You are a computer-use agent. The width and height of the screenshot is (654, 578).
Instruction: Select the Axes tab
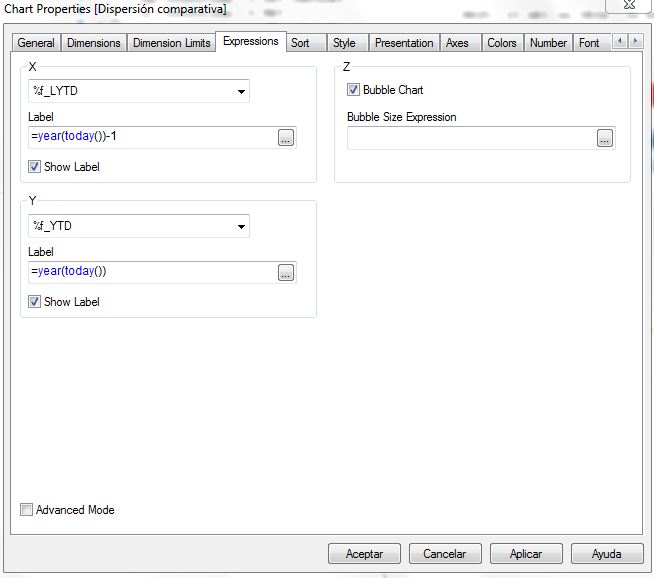[x=457, y=43]
